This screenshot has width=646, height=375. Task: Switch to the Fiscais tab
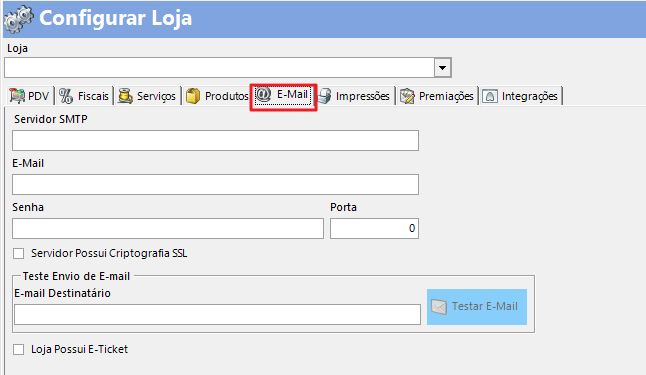[x=84, y=96]
